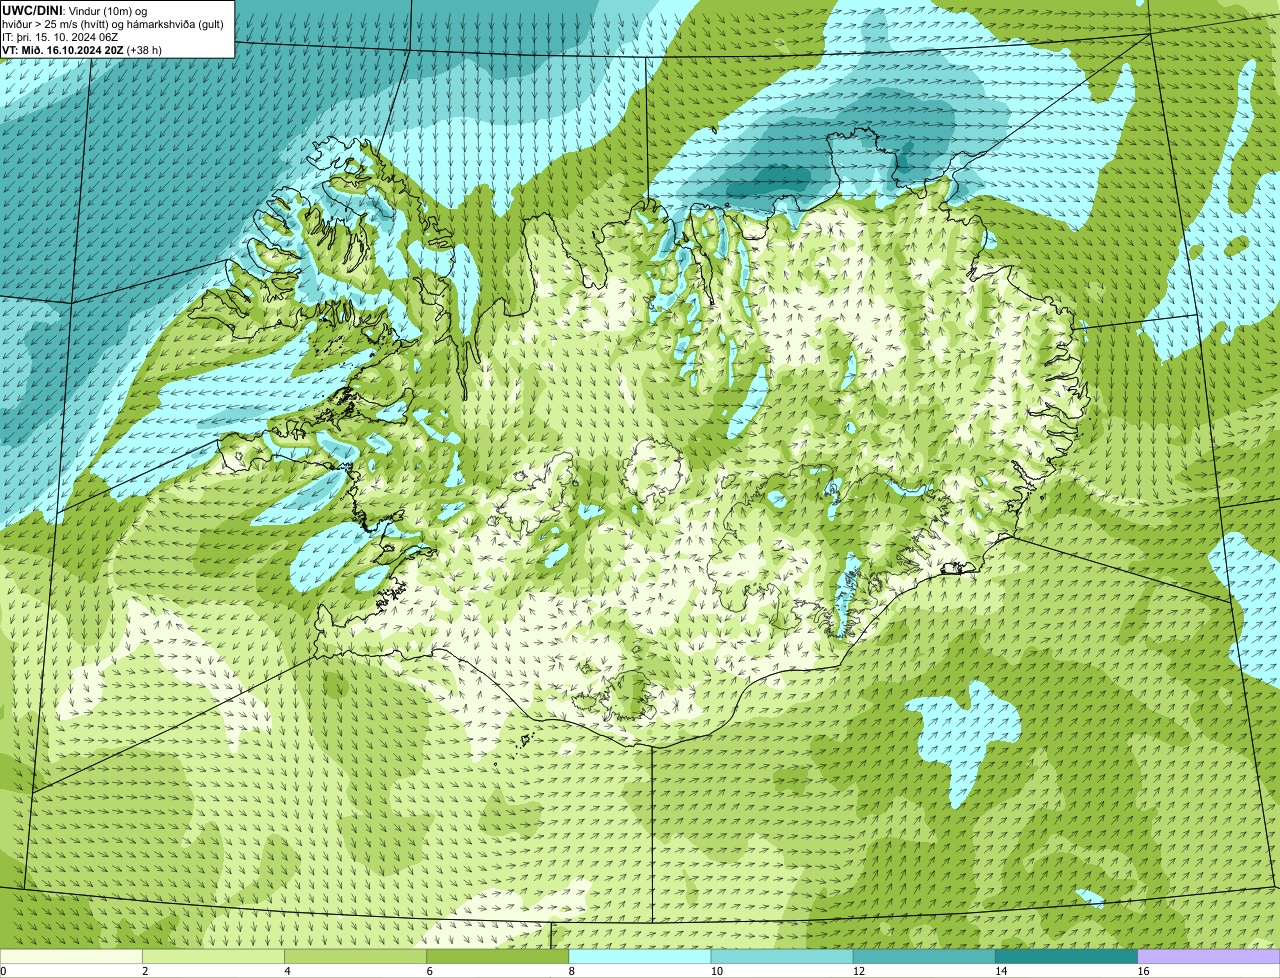Click the legend scale label "4"

coord(287,971)
